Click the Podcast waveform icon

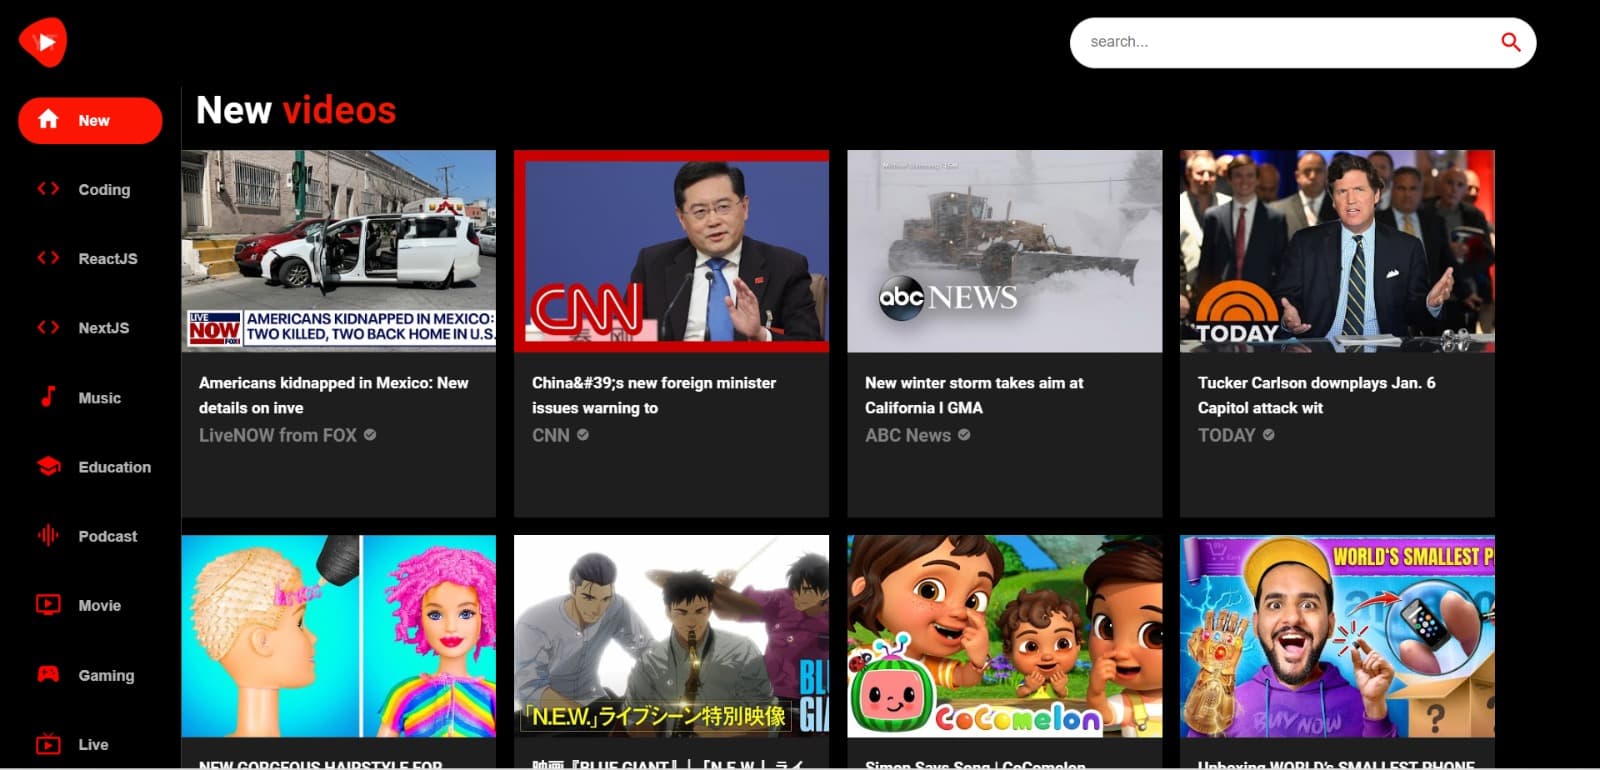tap(48, 535)
